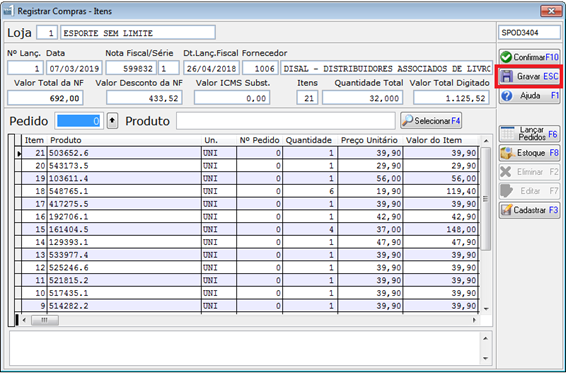
Task: Click grid horizontal scrollbar left arrow
Action: pyautogui.click(x=25, y=320)
